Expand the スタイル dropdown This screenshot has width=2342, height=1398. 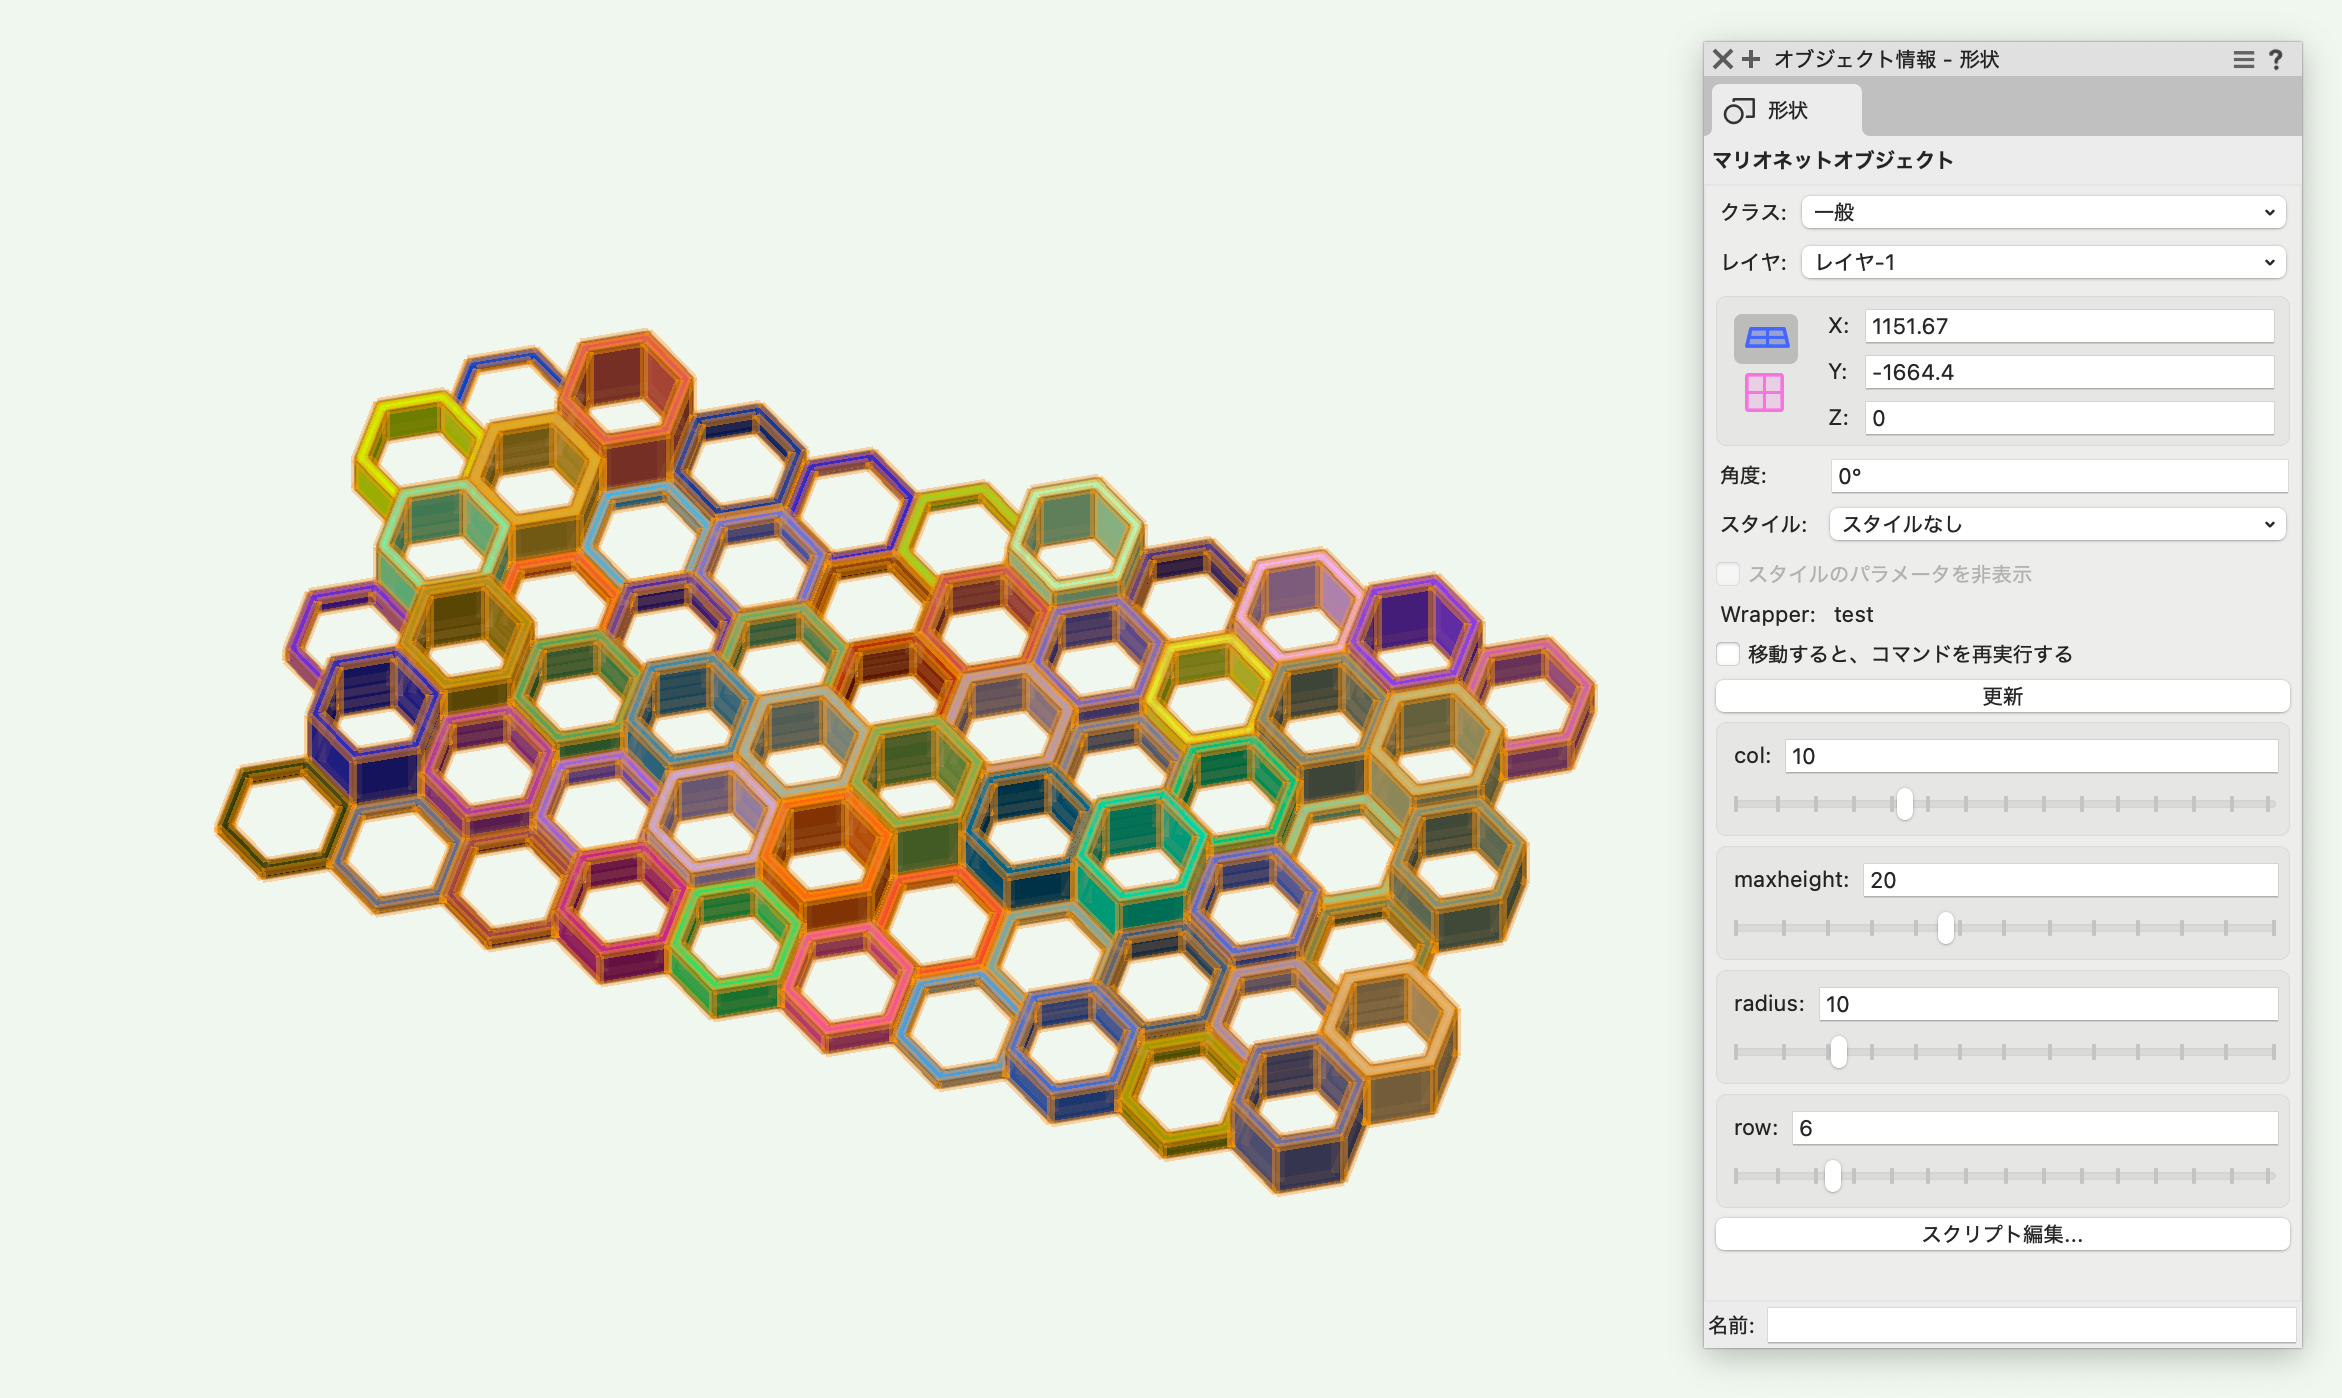click(2057, 524)
